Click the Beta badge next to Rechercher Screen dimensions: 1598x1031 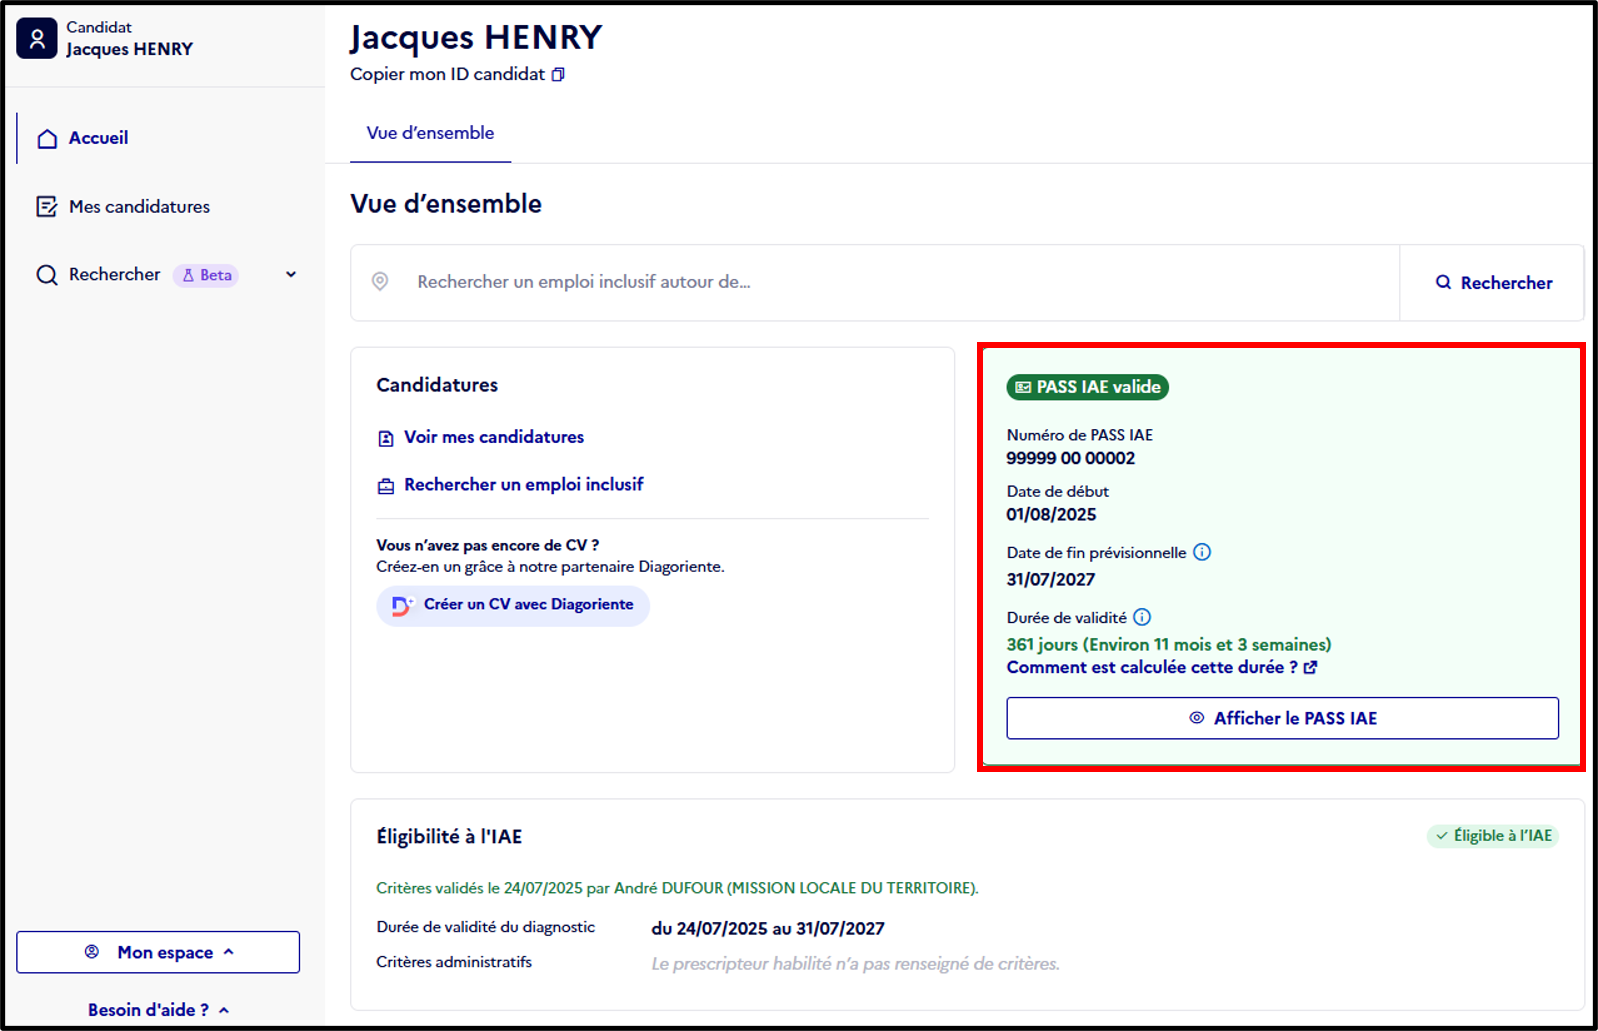click(206, 275)
